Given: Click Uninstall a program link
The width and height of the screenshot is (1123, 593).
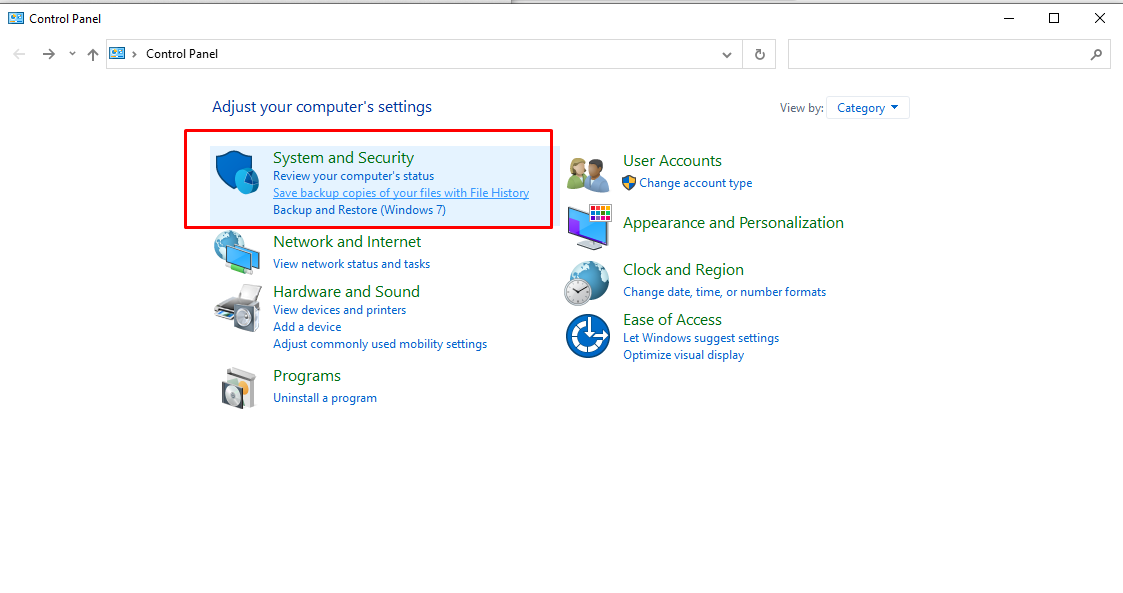Looking at the screenshot, I should (x=325, y=398).
